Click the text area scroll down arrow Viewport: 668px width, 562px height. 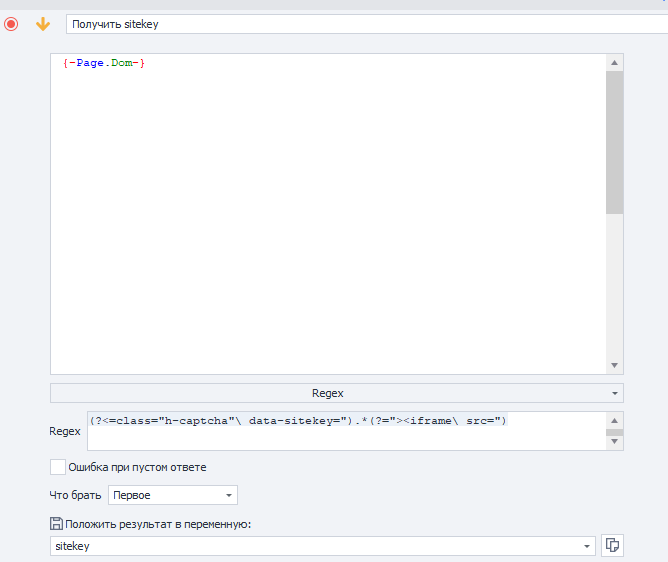(x=614, y=365)
